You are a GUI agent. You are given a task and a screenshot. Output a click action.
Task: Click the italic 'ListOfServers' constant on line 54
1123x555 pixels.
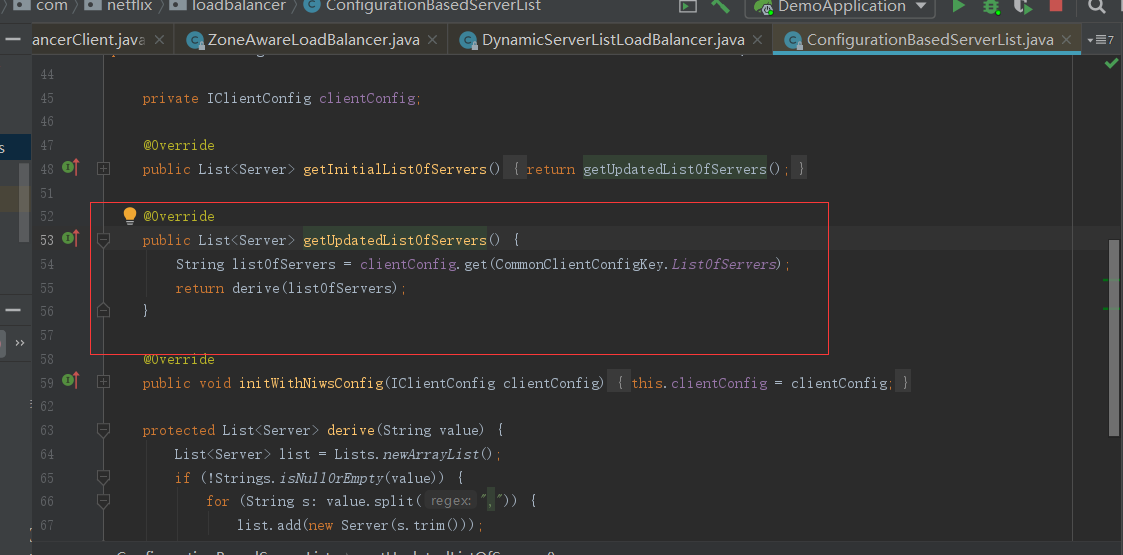(x=723, y=264)
